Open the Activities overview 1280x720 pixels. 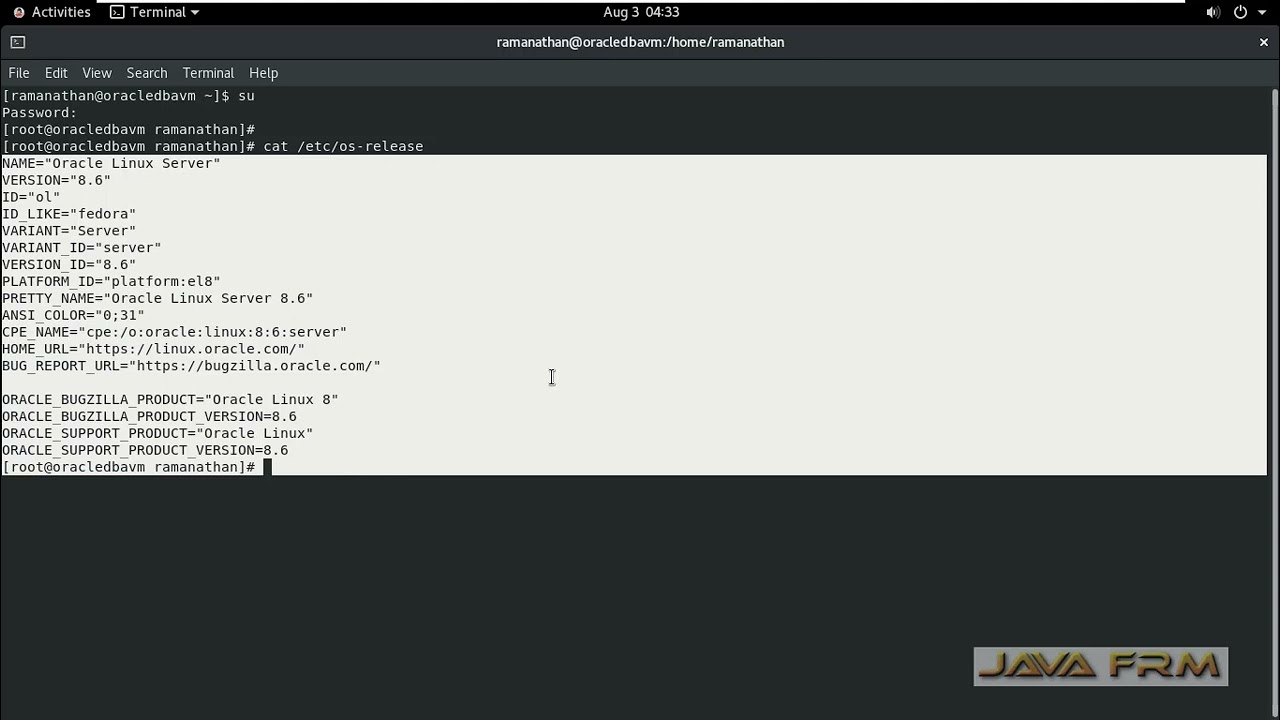click(x=52, y=12)
